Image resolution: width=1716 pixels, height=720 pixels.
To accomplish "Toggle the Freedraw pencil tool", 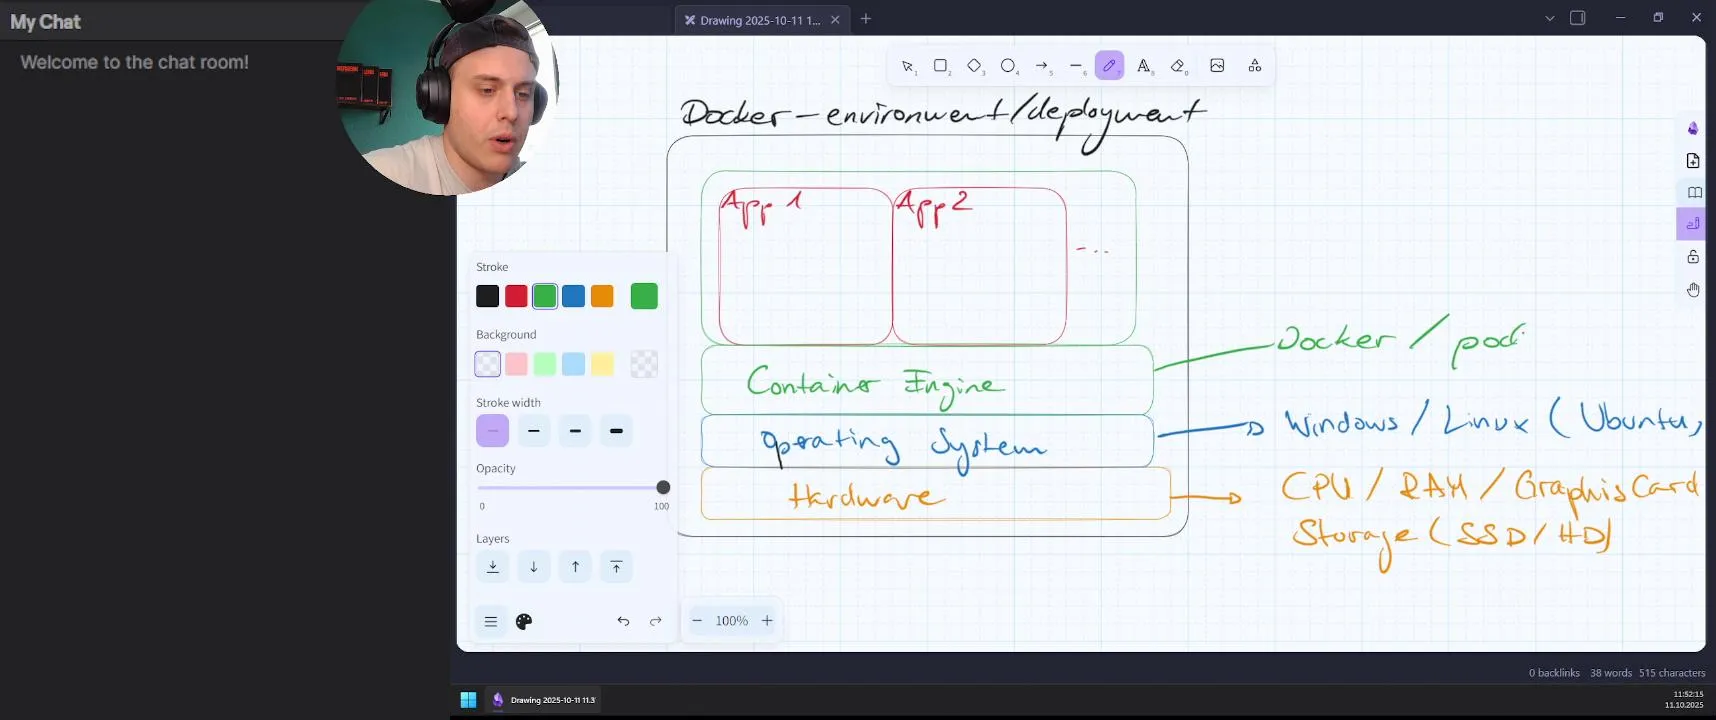I will [x=1110, y=66].
